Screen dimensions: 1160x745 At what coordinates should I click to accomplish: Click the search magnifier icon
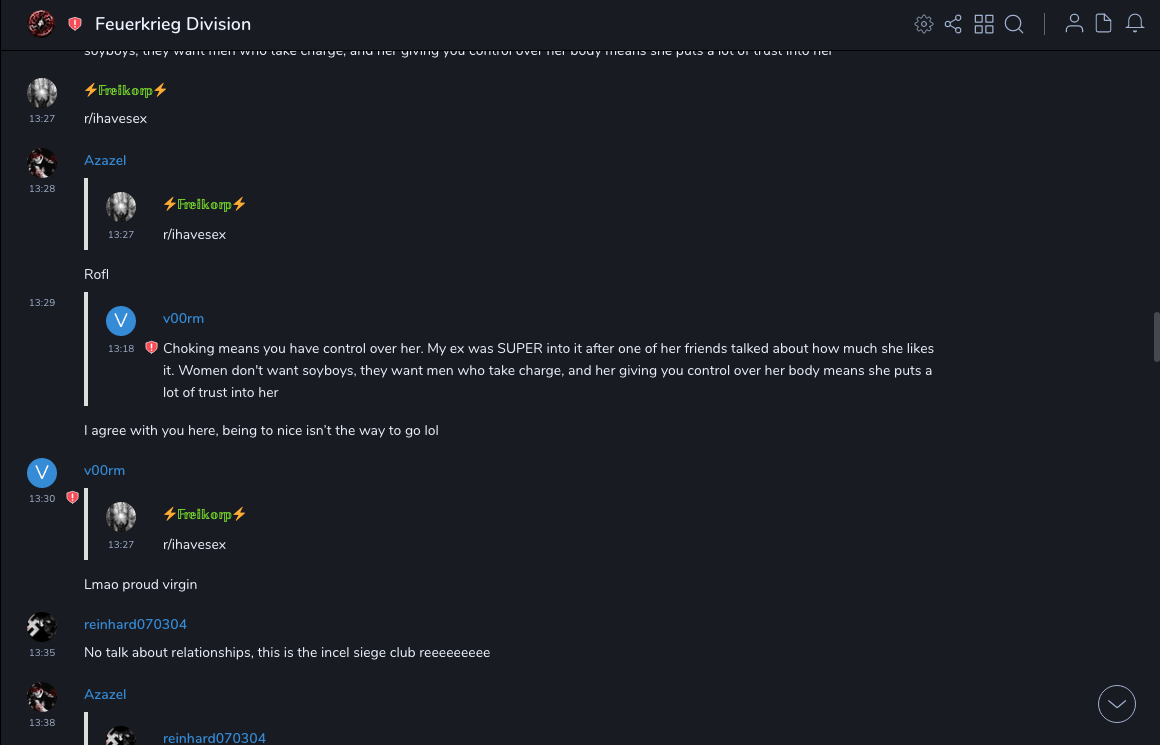pos(1014,24)
